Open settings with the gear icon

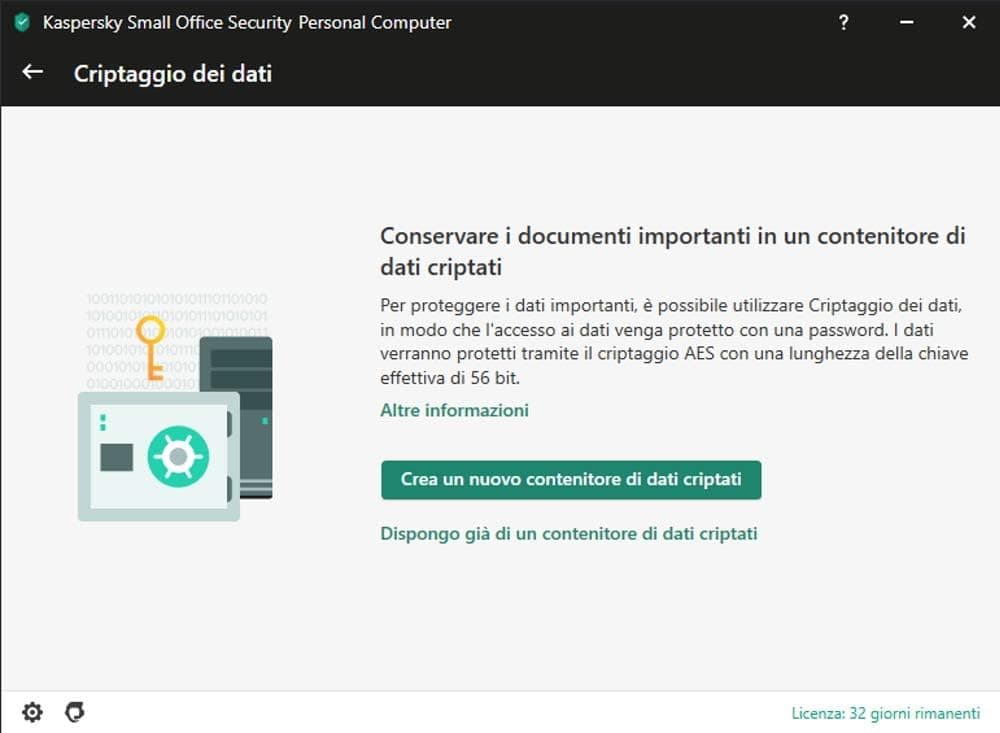pos(33,712)
